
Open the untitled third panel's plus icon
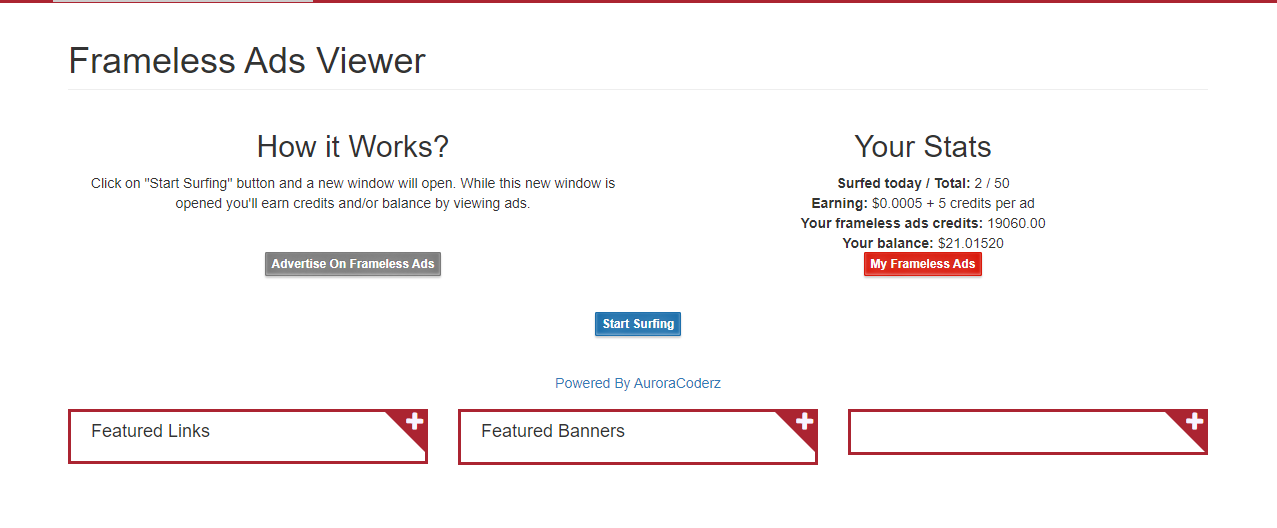tap(1195, 422)
